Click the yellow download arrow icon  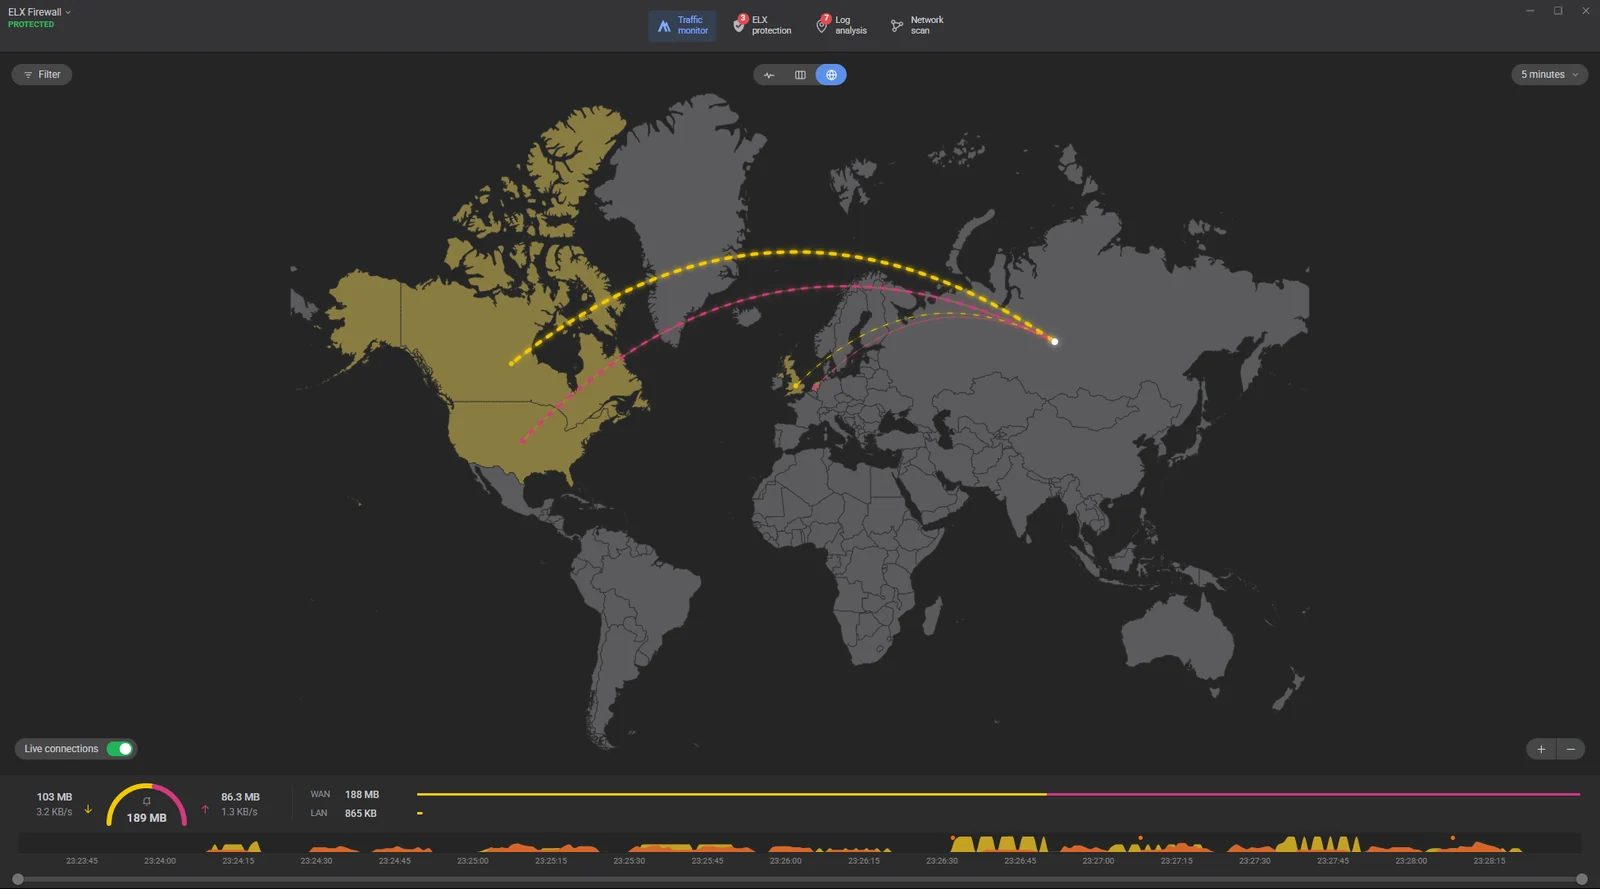click(x=88, y=809)
